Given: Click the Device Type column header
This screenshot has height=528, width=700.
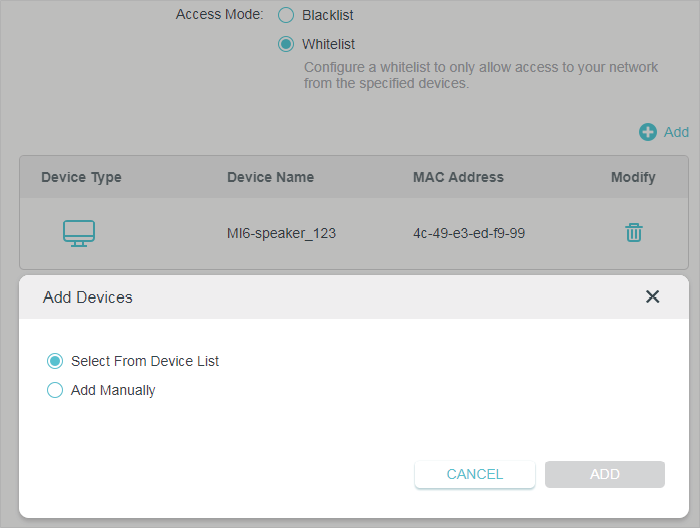Looking at the screenshot, I should click(81, 177).
